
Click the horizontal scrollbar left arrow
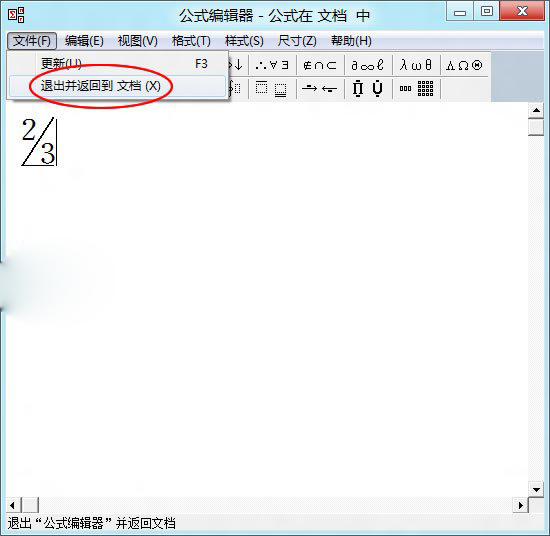pos(13,505)
